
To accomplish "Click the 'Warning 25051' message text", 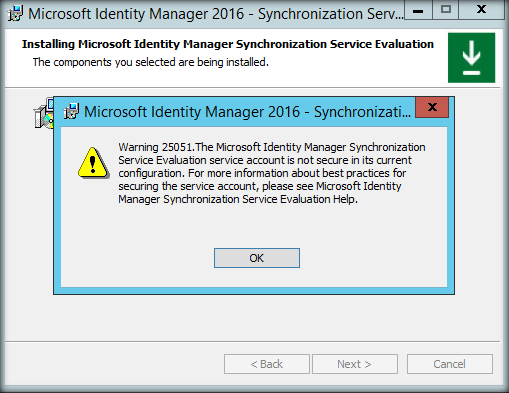I will pyautogui.click(x=272, y=173).
